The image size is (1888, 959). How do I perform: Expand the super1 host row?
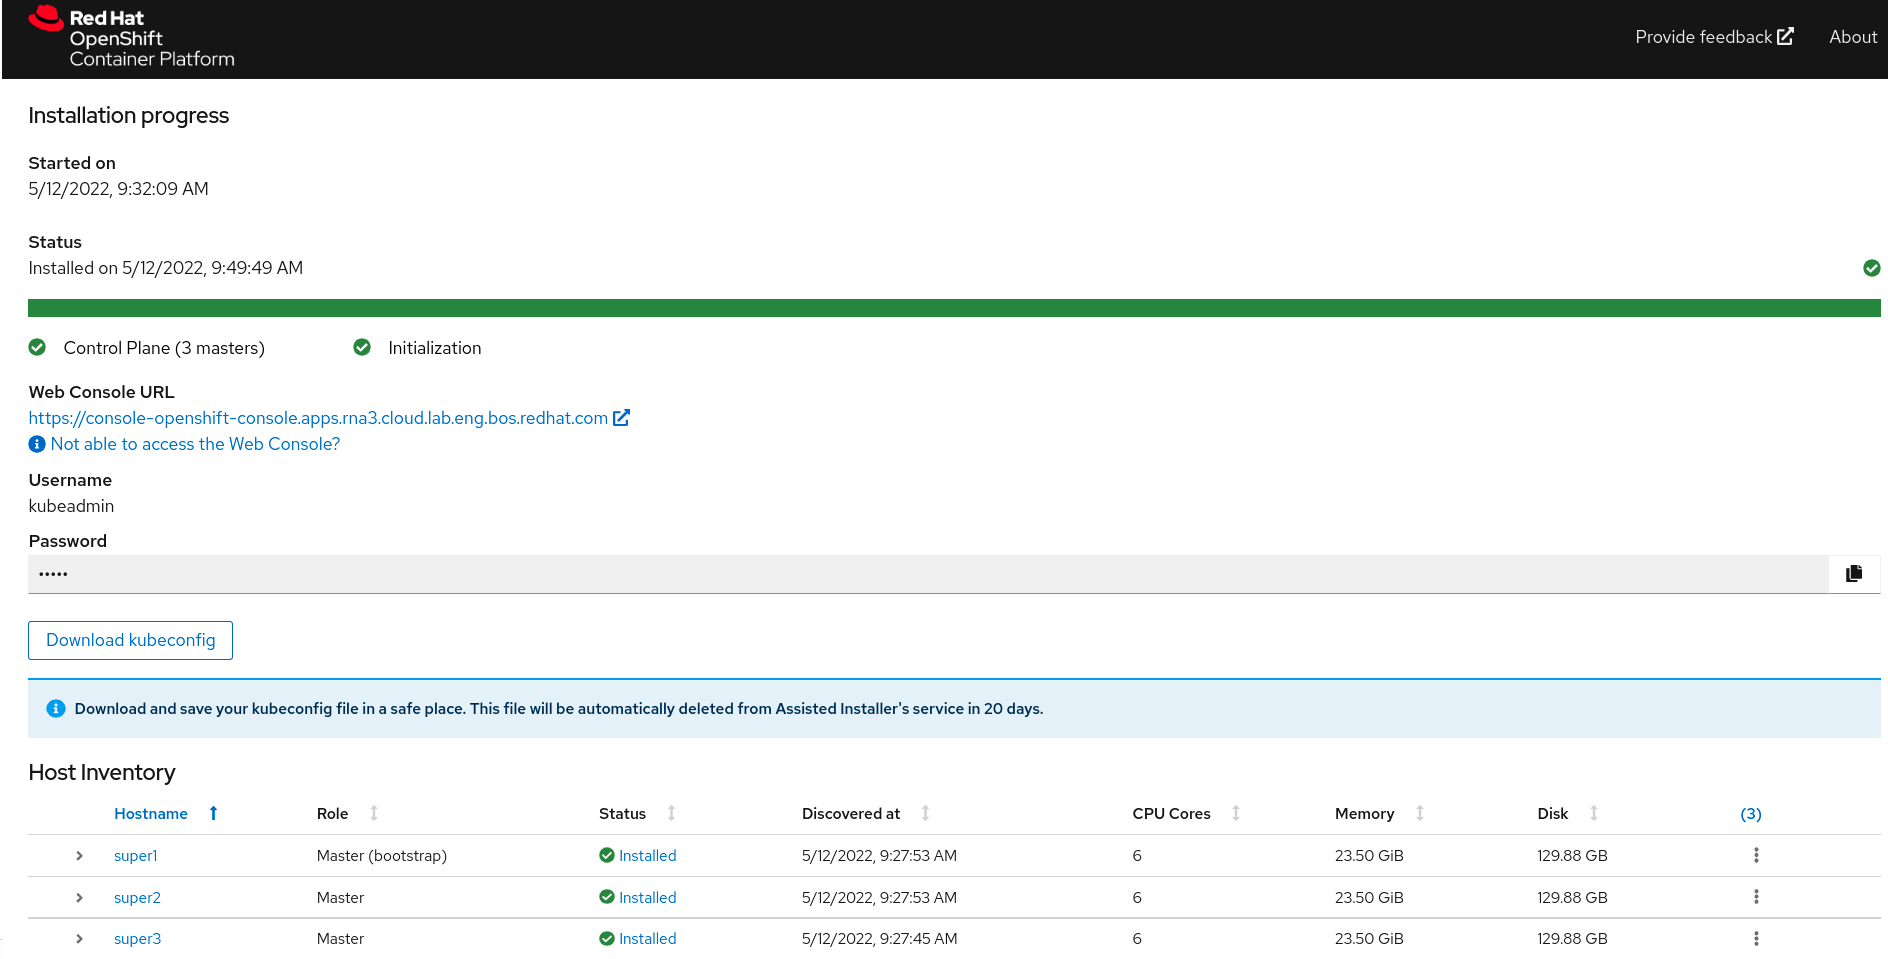[79, 856]
